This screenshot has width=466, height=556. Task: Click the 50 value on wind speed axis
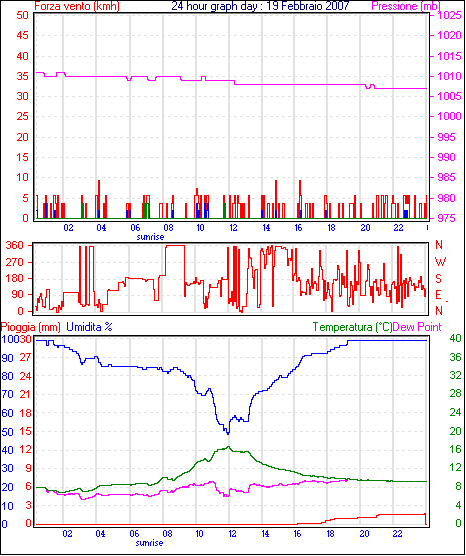pos(22,15)
